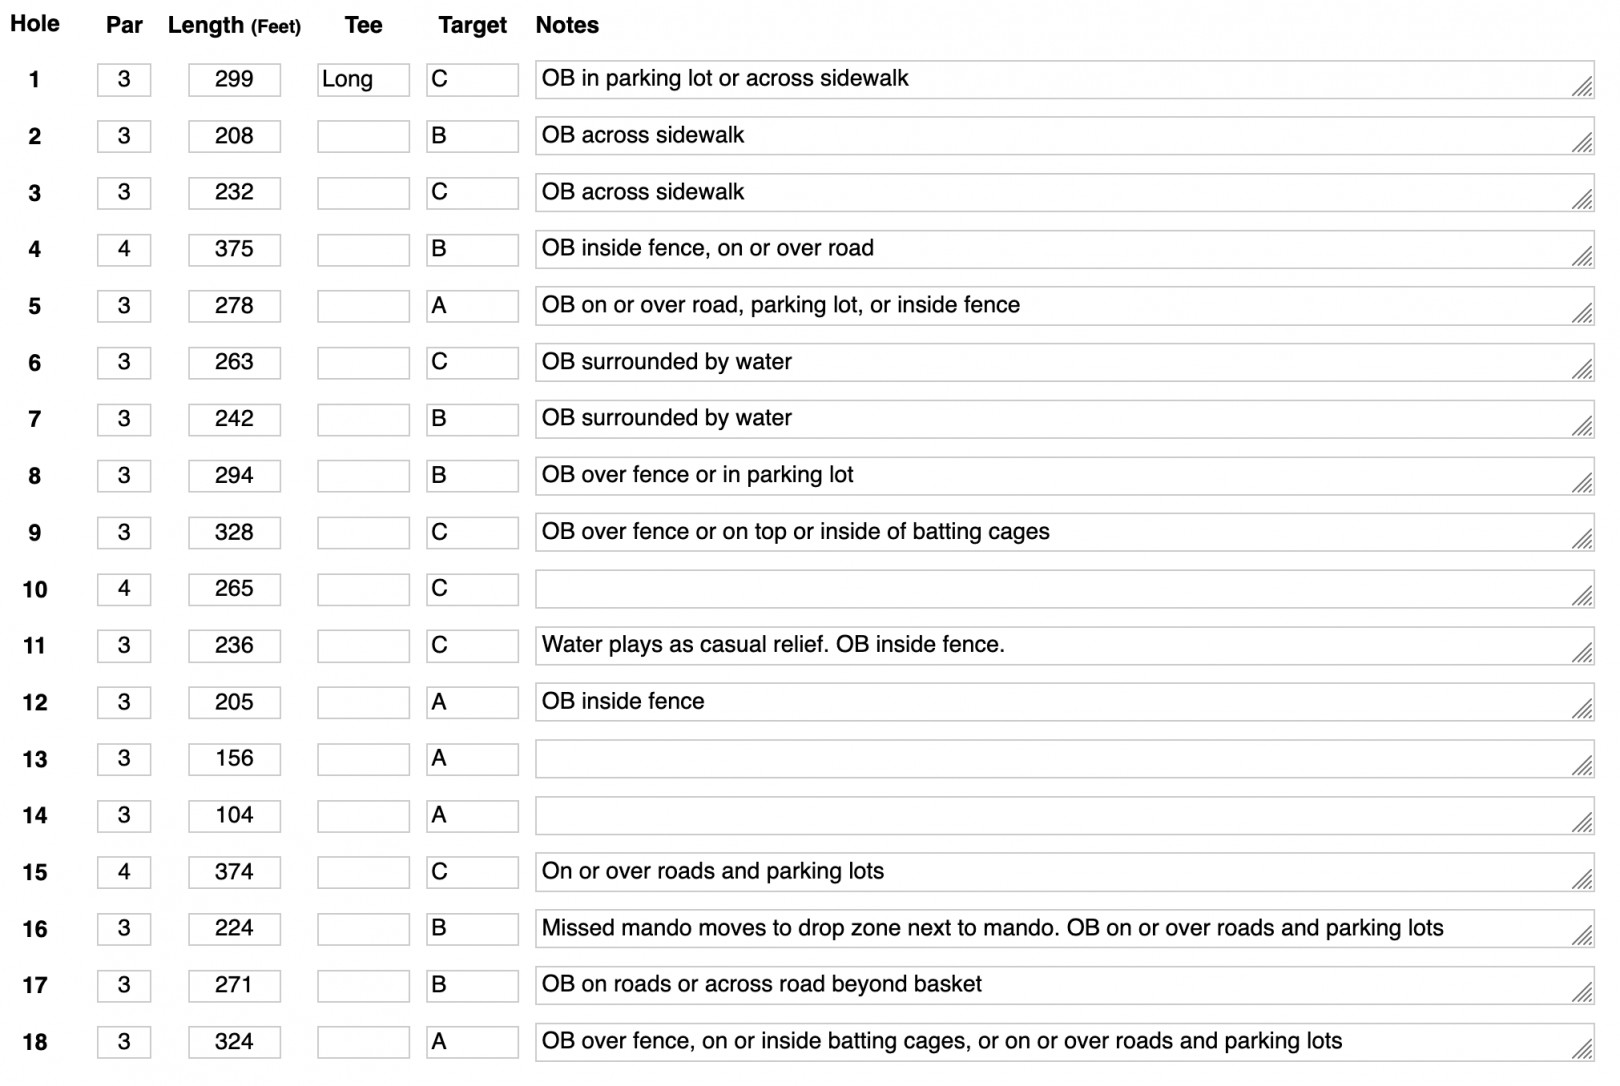Click the Par field for hole 15

coord(124,872)
